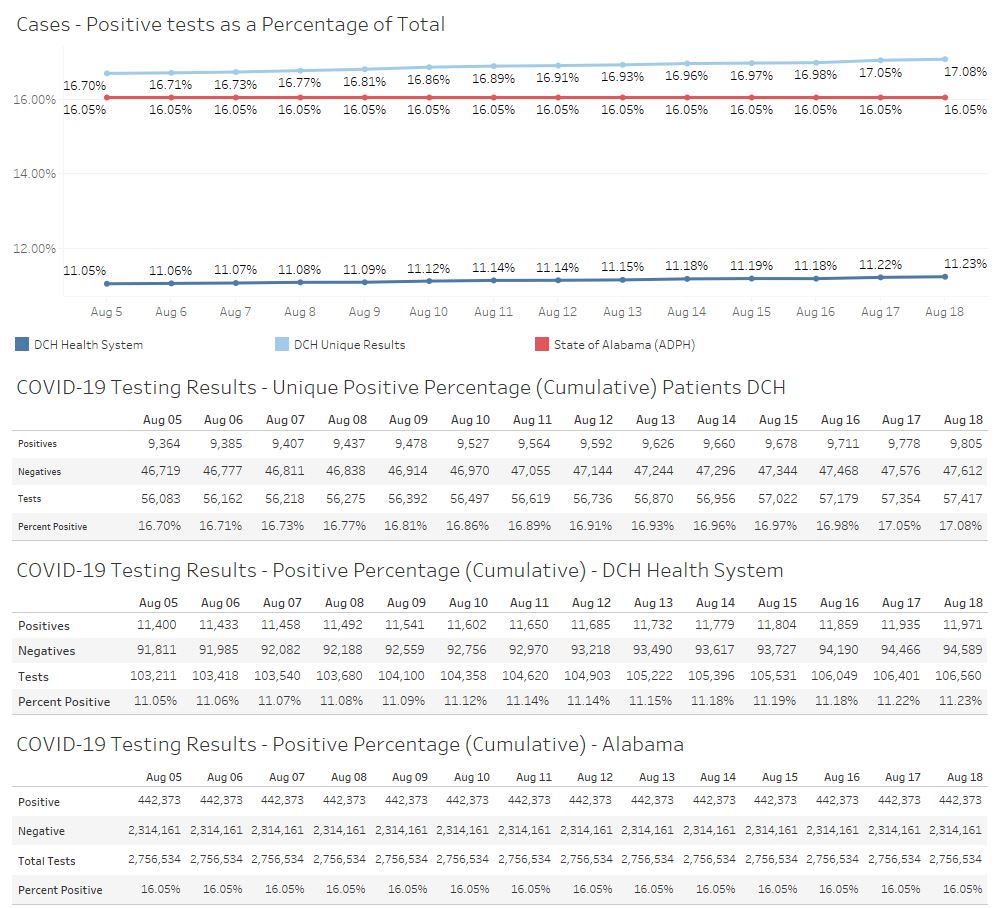
Task: Click the DCH Health System legend color swatch
Action: pyautogui.click(x=22, y=345)
